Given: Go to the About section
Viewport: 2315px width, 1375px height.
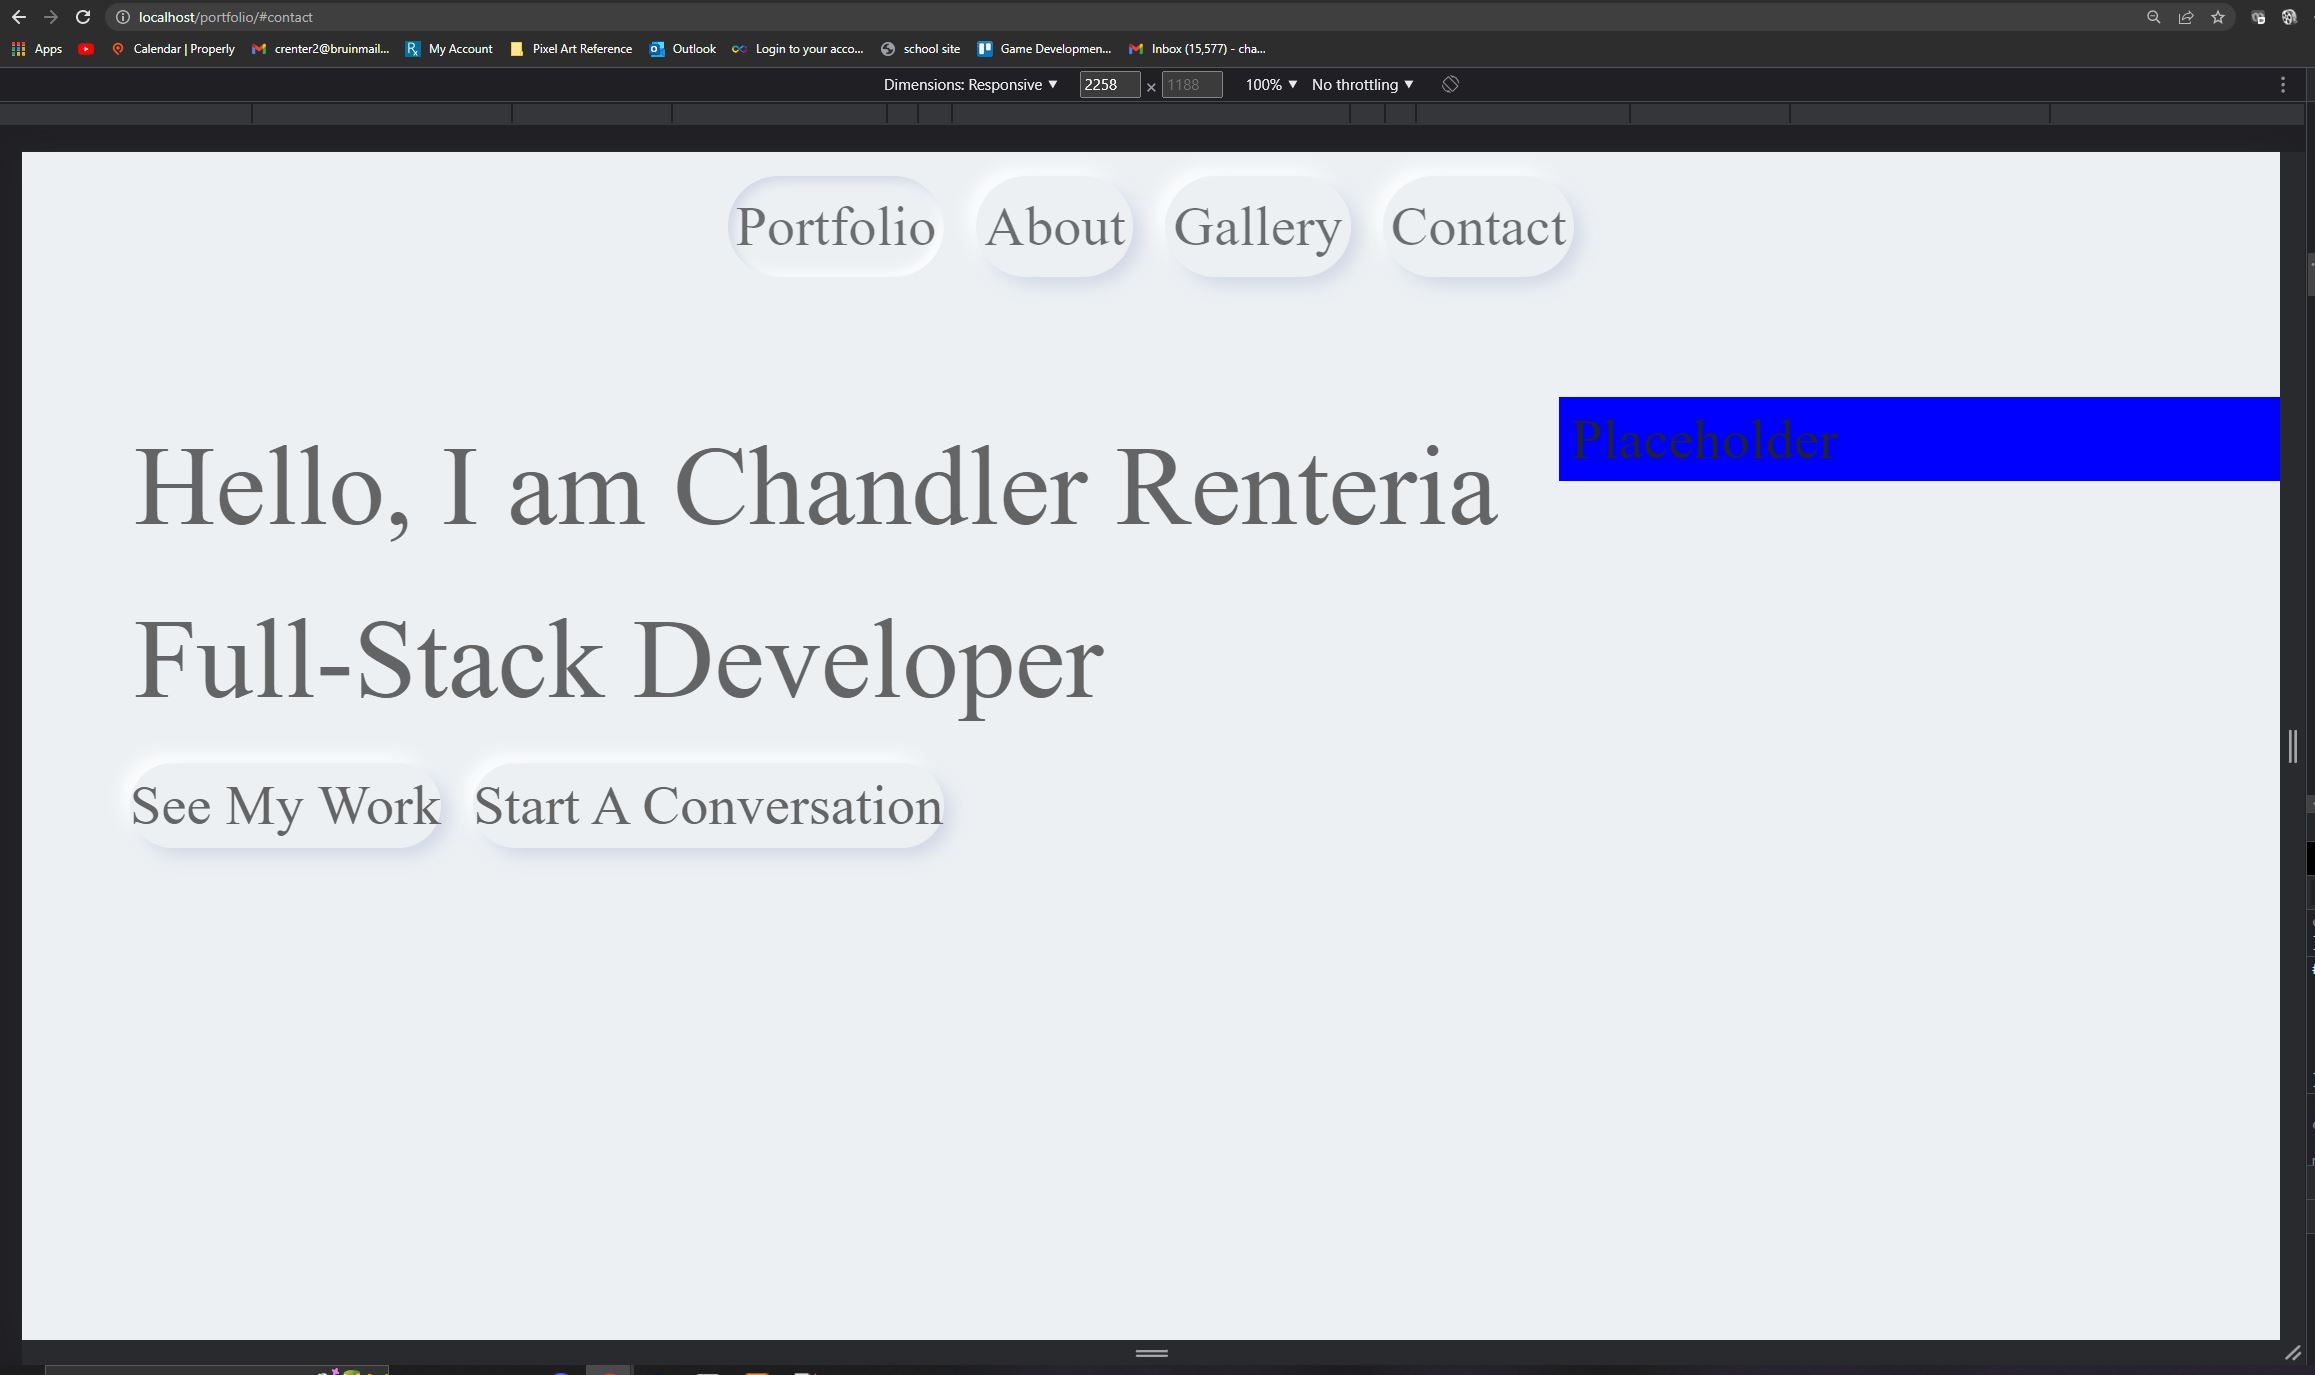Looking at the screenshot, I should tap(1055, 227).
